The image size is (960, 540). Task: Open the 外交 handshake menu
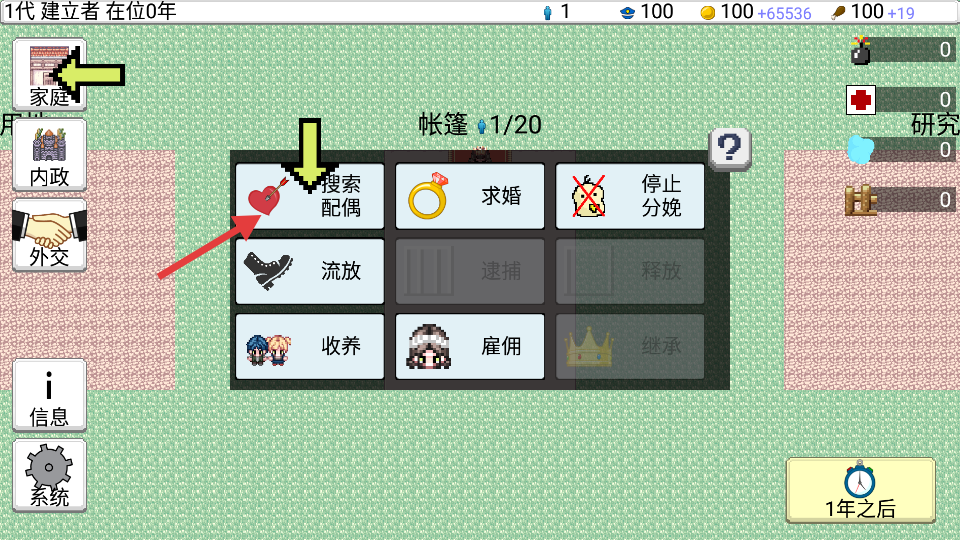tap(49, 235)
